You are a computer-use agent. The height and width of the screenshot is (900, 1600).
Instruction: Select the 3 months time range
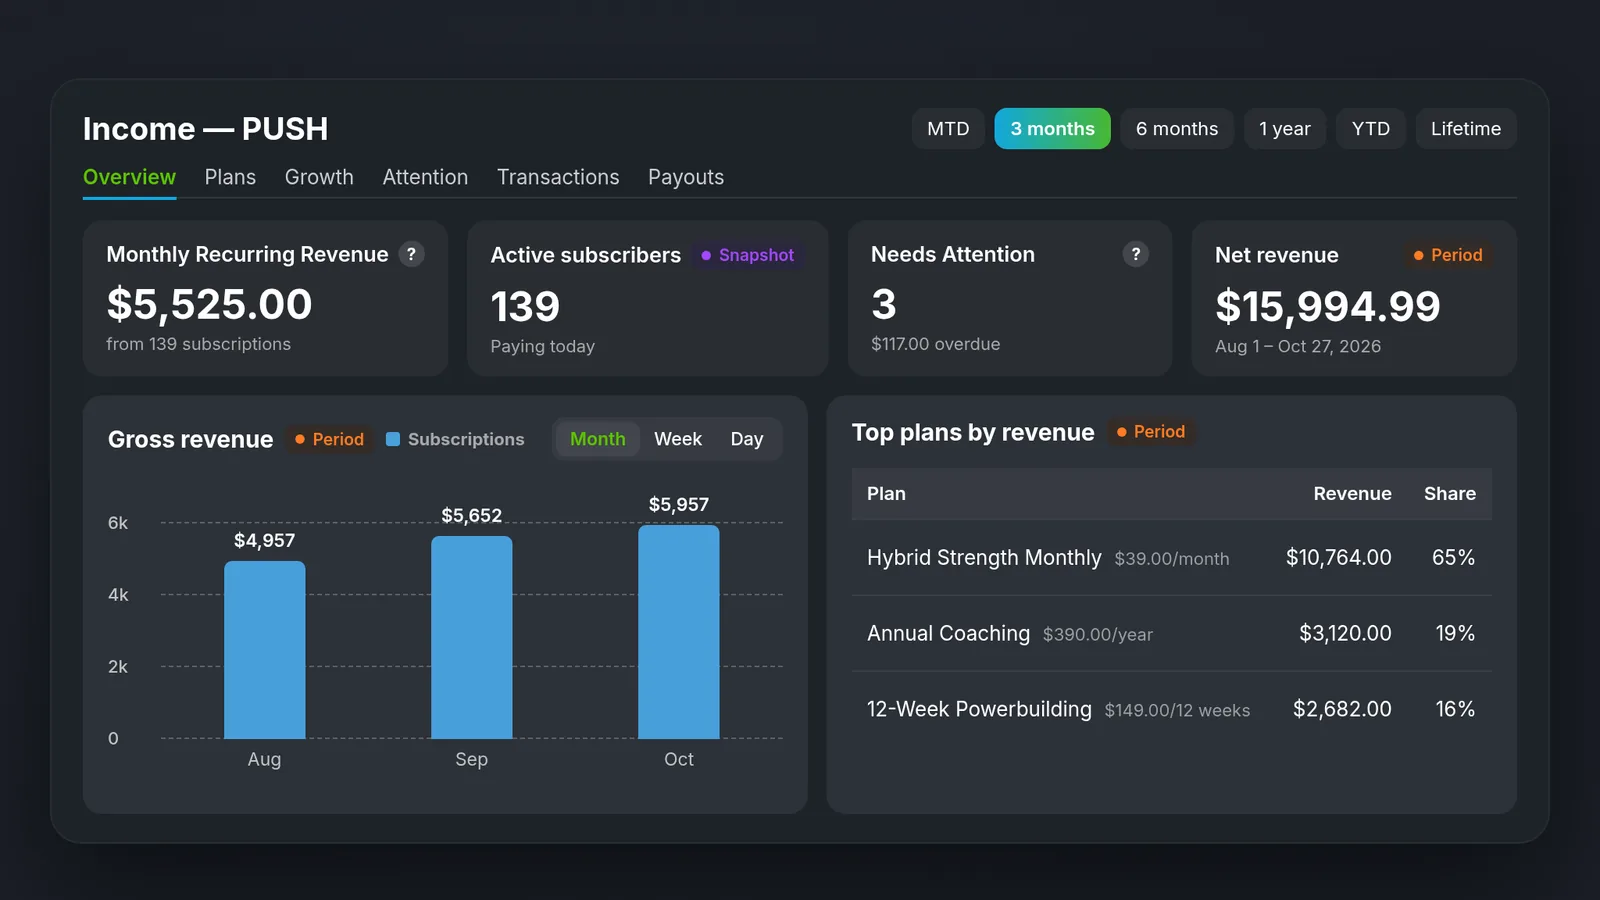(1052, 129)
